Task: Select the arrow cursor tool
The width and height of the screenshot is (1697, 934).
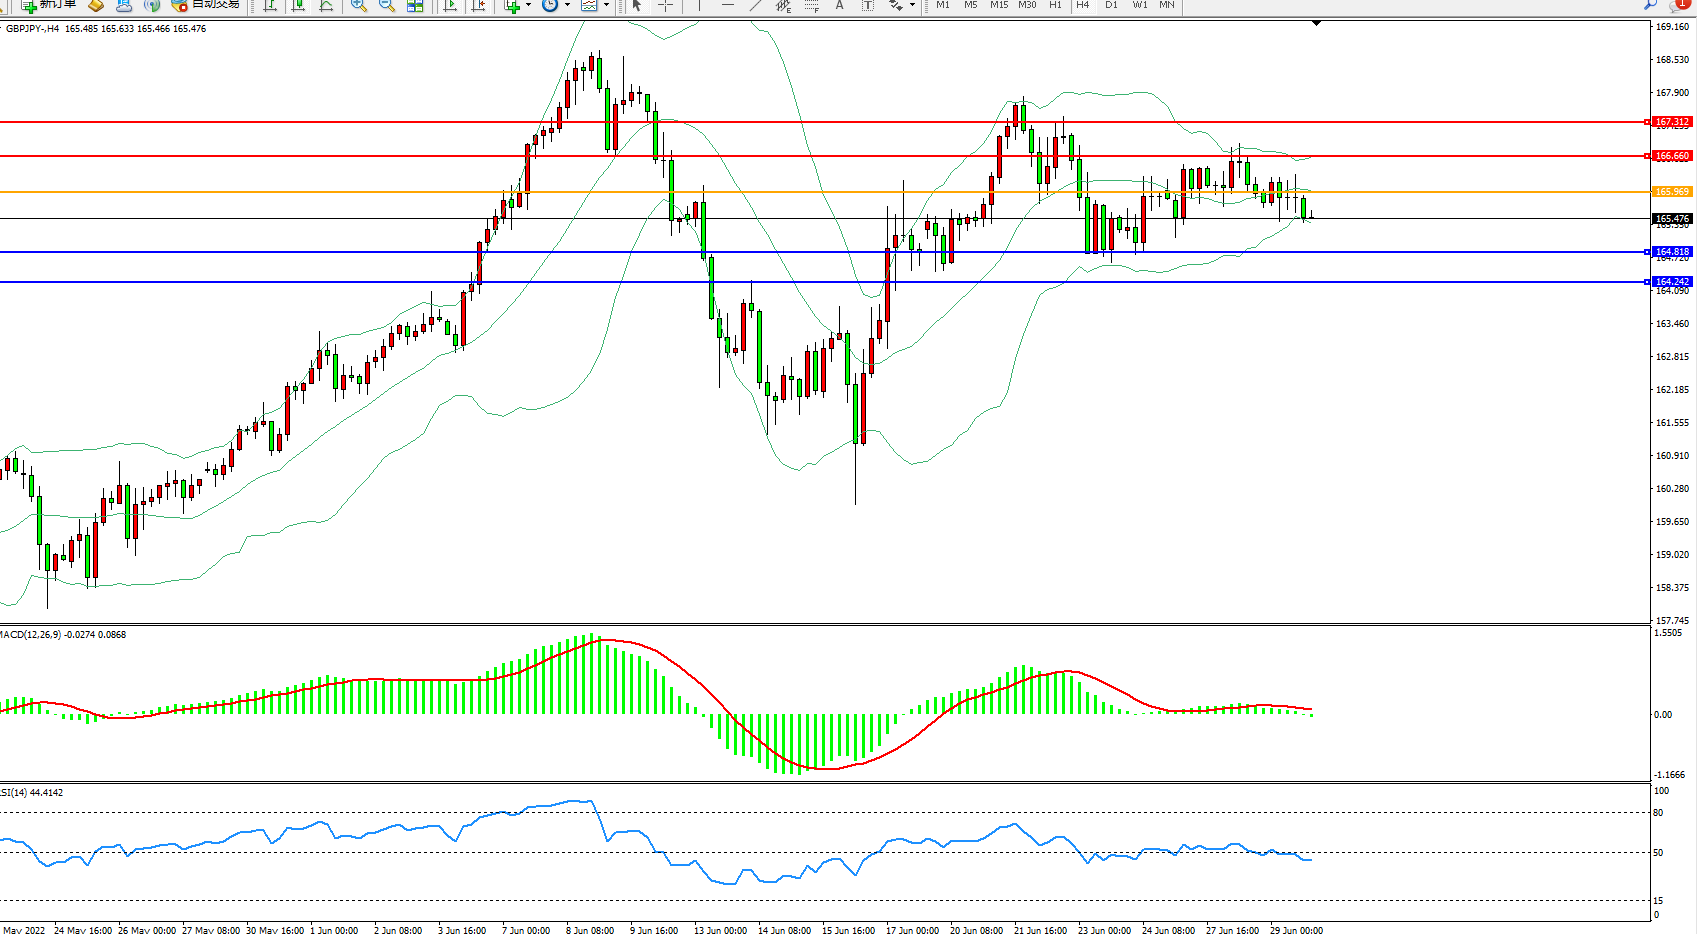Action: click(637, 5)
